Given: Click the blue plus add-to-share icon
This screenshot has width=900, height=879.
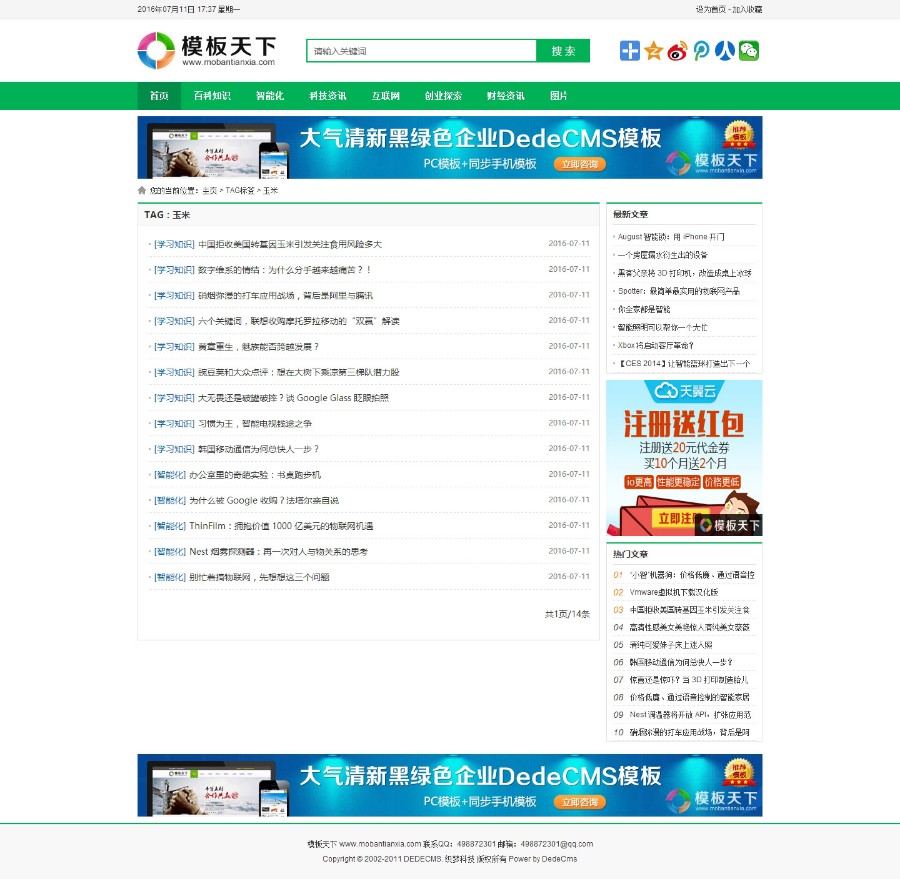Looking at the screenshot, I should (628, 50).
